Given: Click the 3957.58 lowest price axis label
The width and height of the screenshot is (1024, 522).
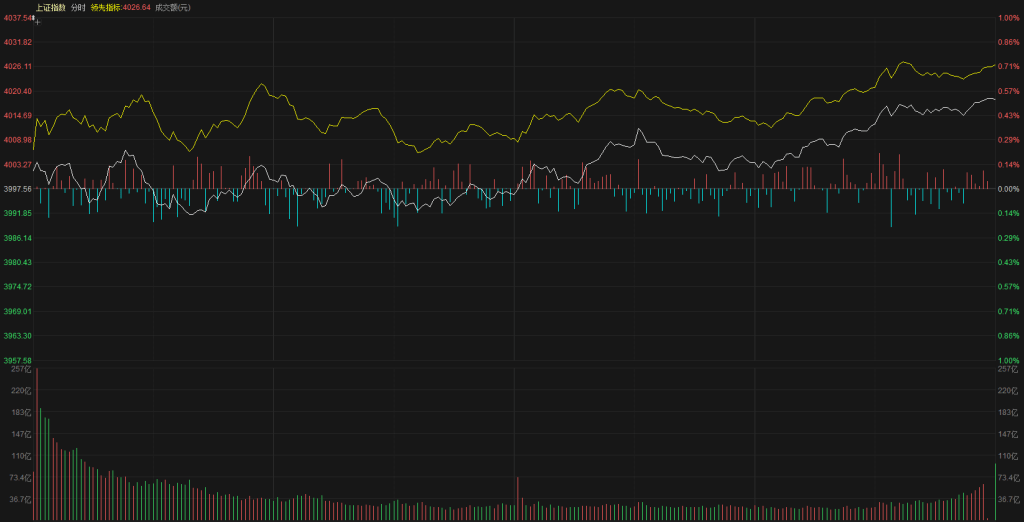Looking at the screenshot, I should (x=17, y=360).
